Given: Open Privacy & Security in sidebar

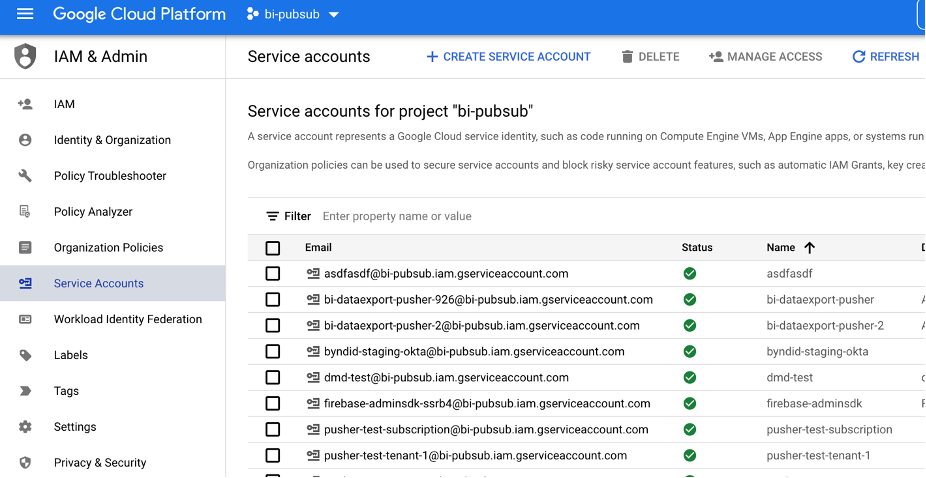Looking at the screenshot, I should coord(112,463).
